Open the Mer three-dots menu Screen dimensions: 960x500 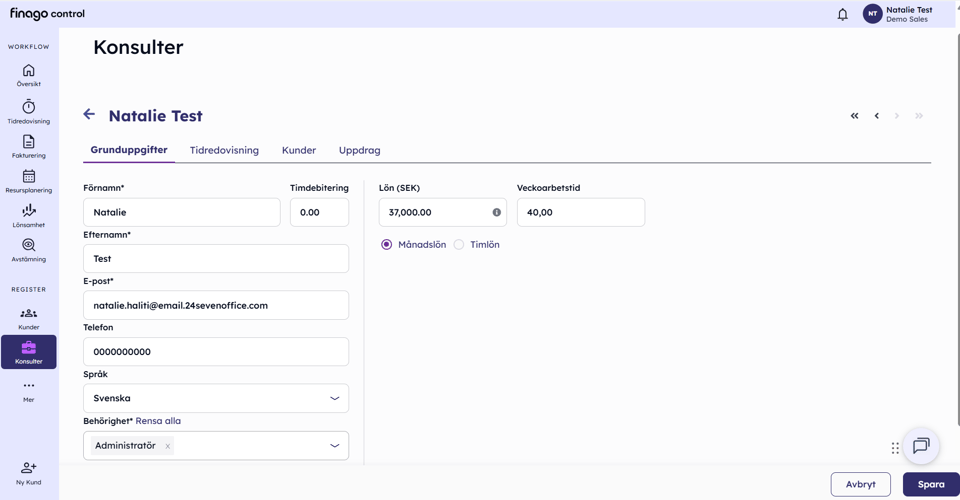point(29,386)
